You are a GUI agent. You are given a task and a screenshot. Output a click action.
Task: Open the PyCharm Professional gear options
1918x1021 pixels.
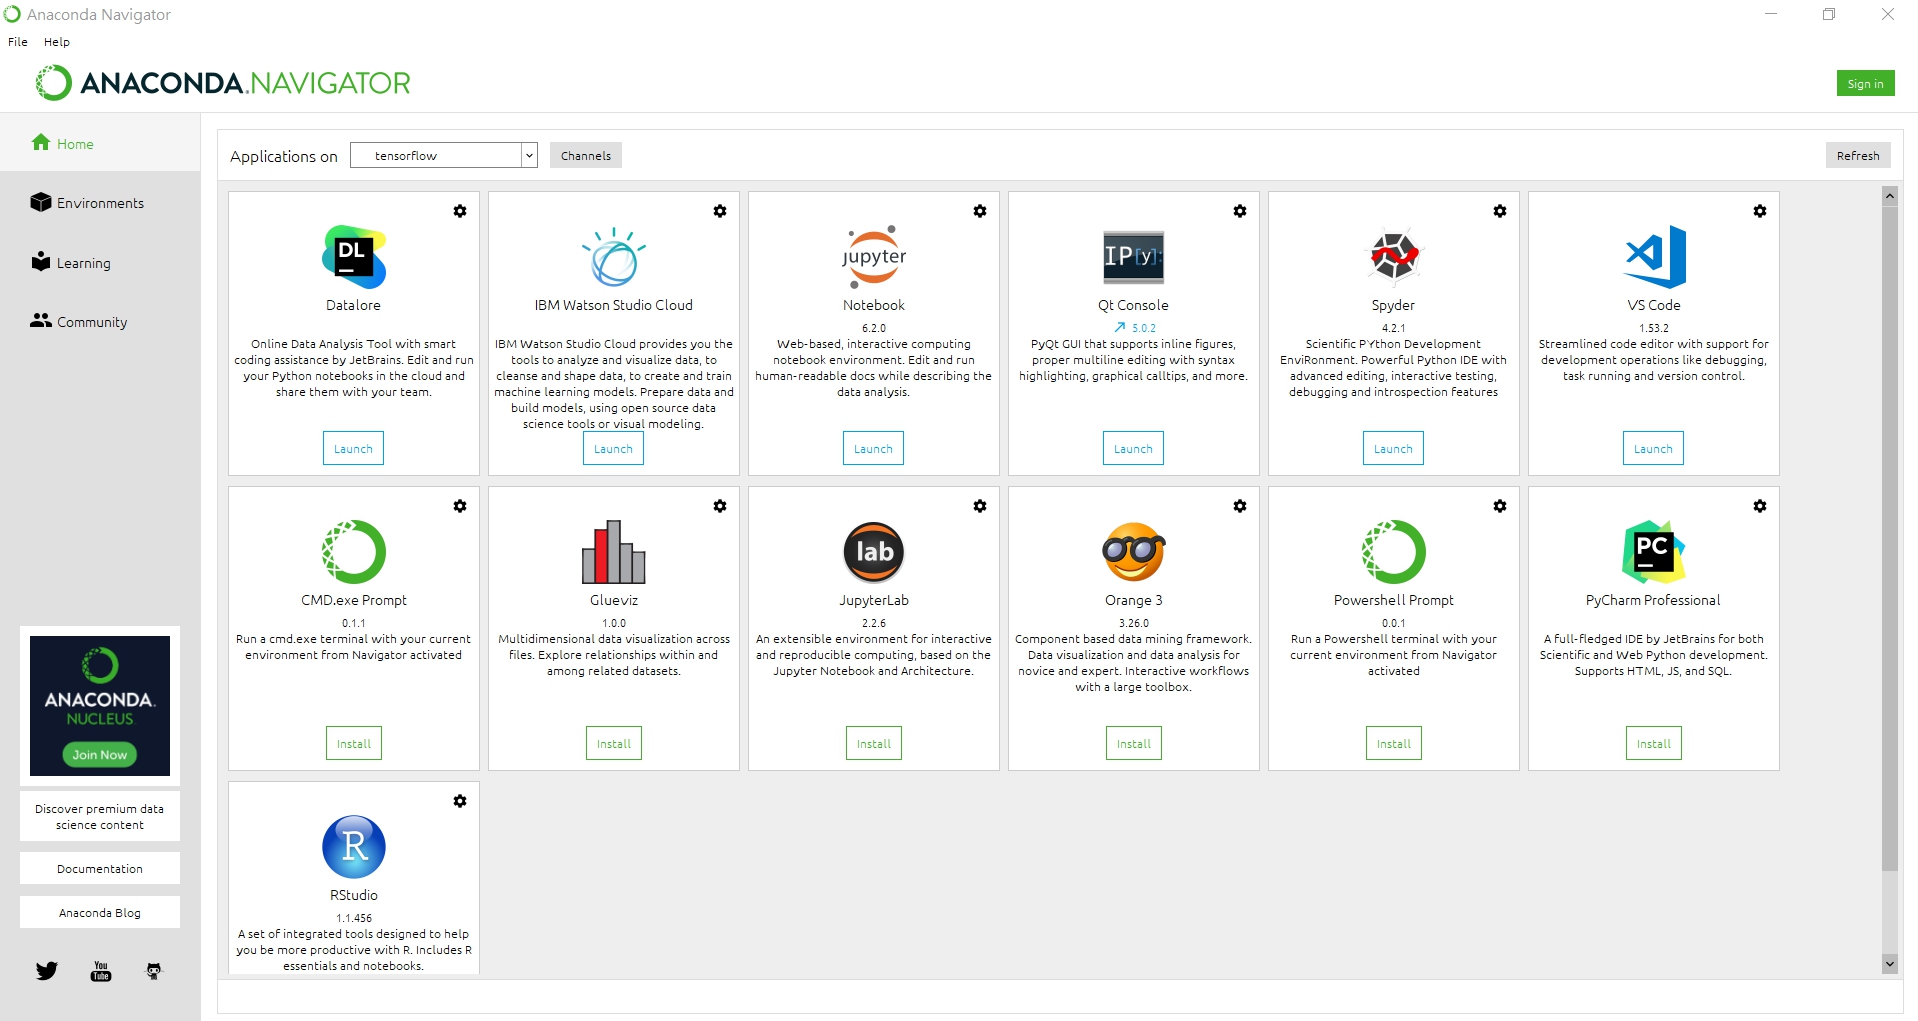click(1760, 506)
